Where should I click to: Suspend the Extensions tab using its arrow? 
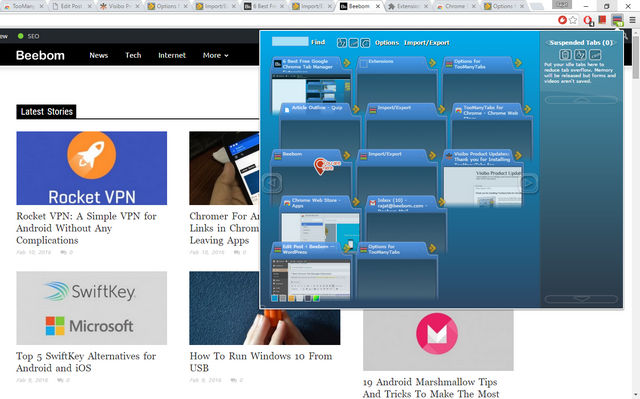click(x=432, y=63)
